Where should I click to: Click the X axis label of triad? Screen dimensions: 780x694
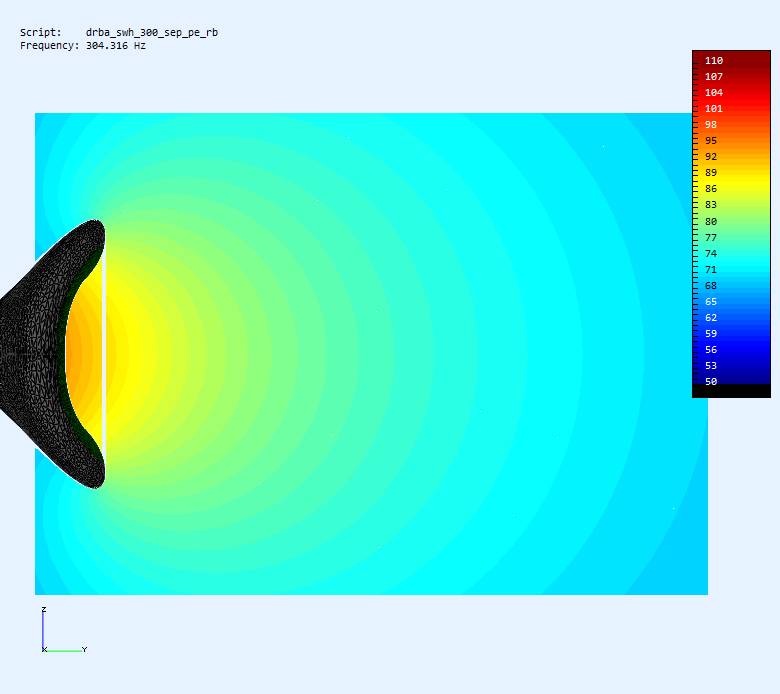[44, 650]
